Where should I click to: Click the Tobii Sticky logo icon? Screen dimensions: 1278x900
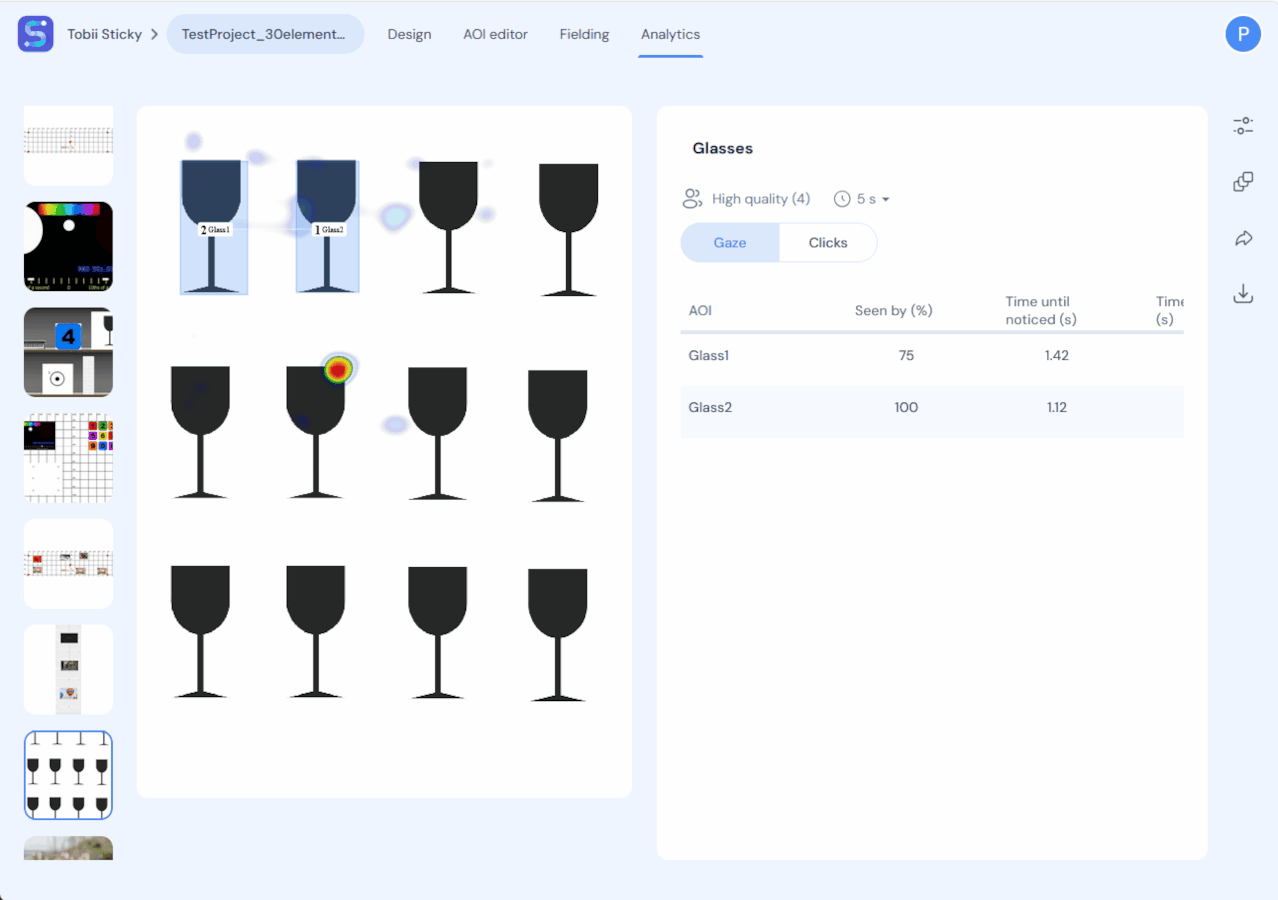[36, 34]
